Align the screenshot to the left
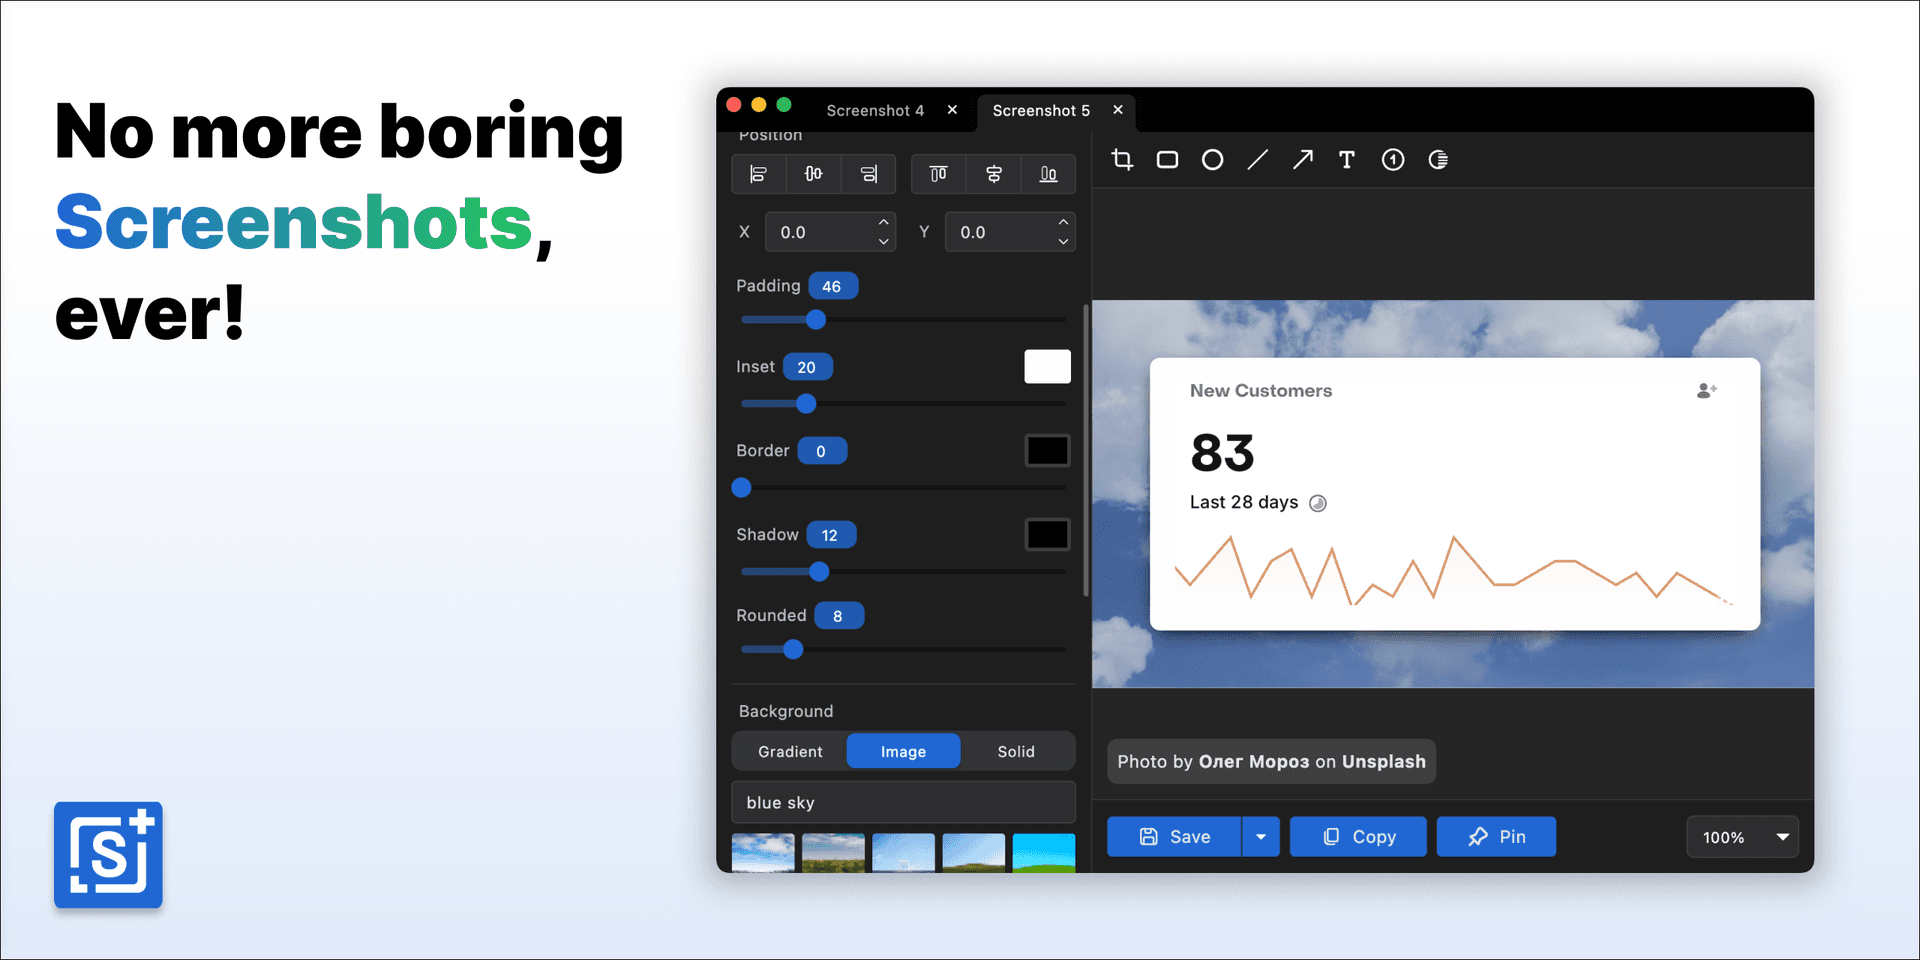Viewport: 1920px width, 960px height. pos(759,174)
